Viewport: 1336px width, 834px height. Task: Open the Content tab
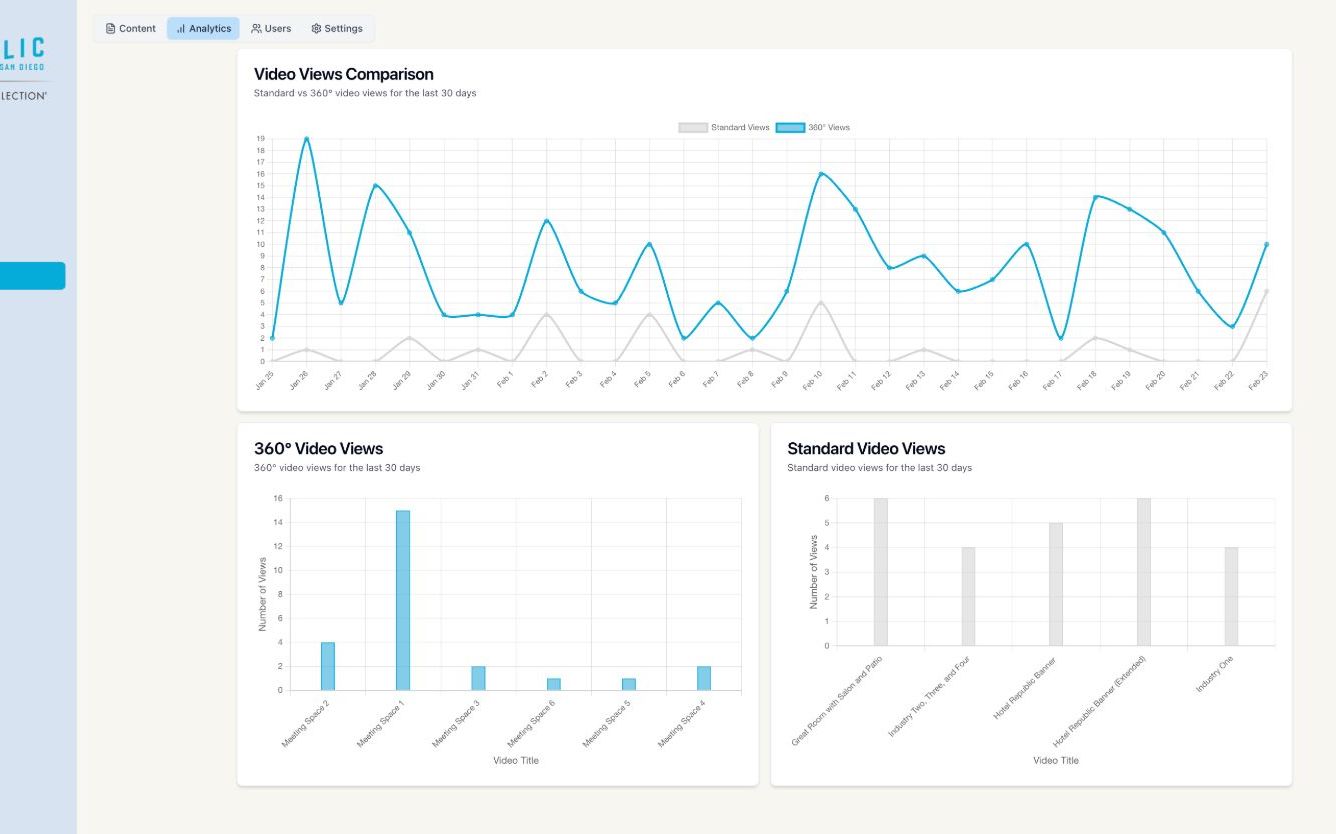pos(131,29)
